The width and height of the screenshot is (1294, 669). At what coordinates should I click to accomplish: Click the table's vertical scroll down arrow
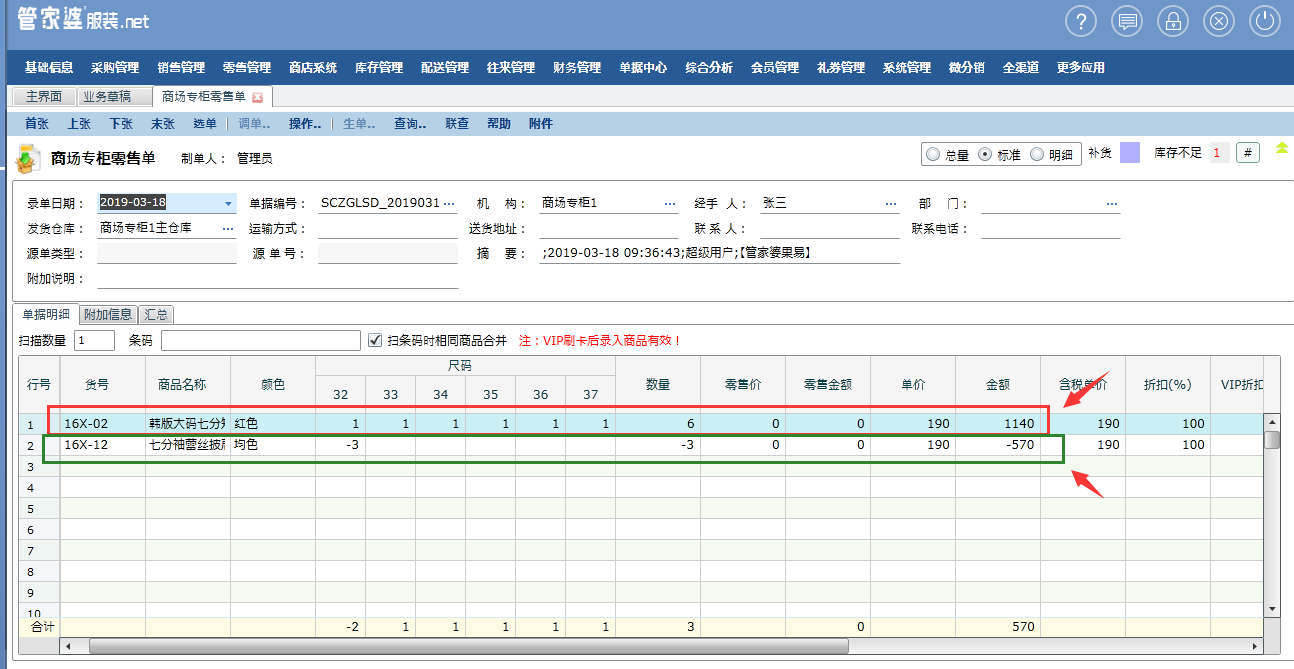pos(1272,608)
